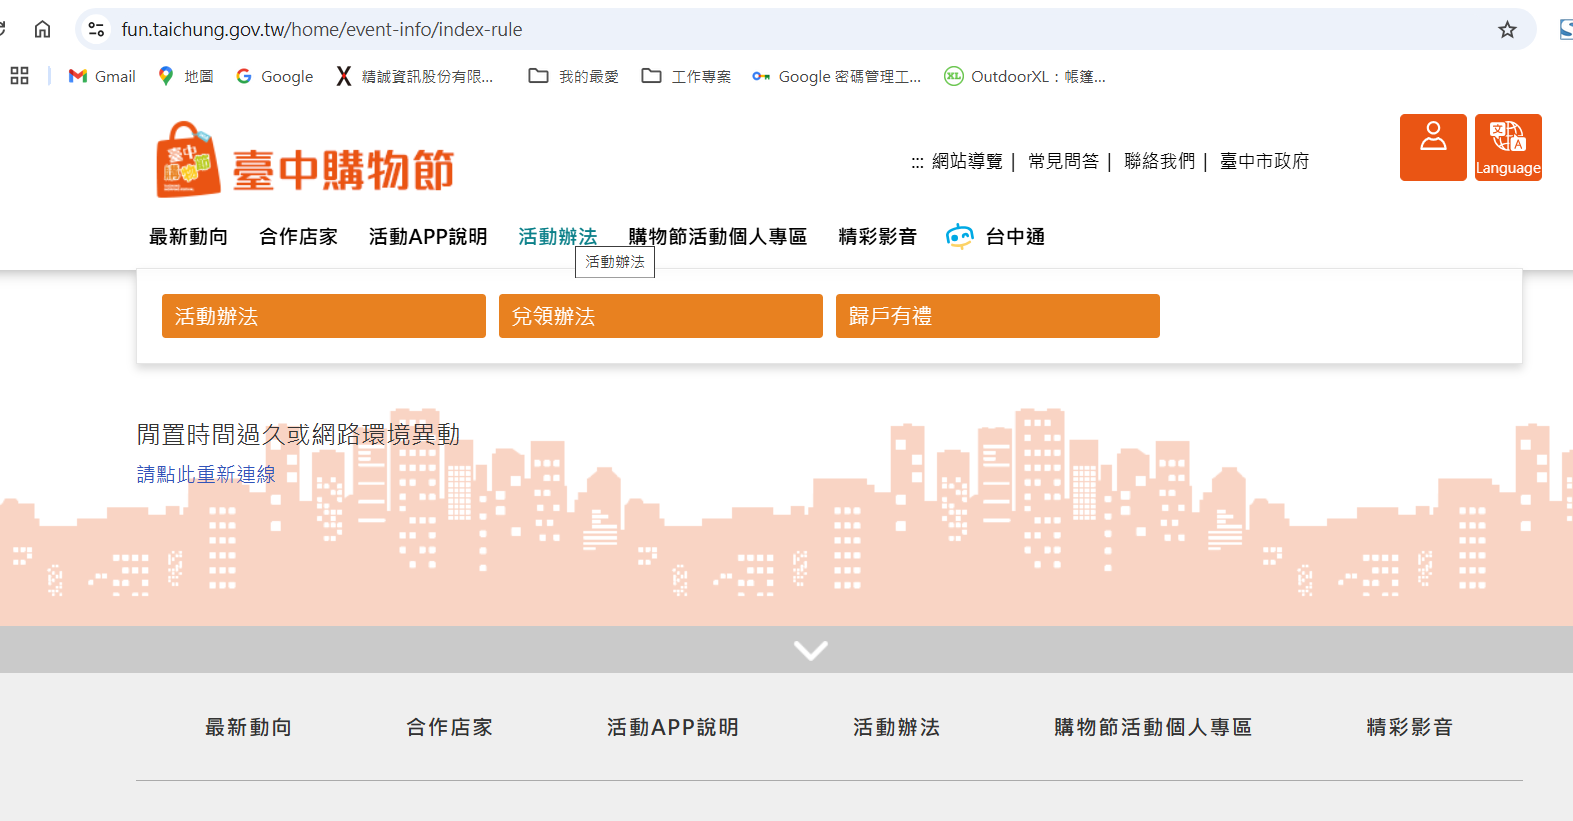Open the Chrome apps grid icon
Image resolution: width=1573 pixels, height=821 pixels.
[19, 76]
